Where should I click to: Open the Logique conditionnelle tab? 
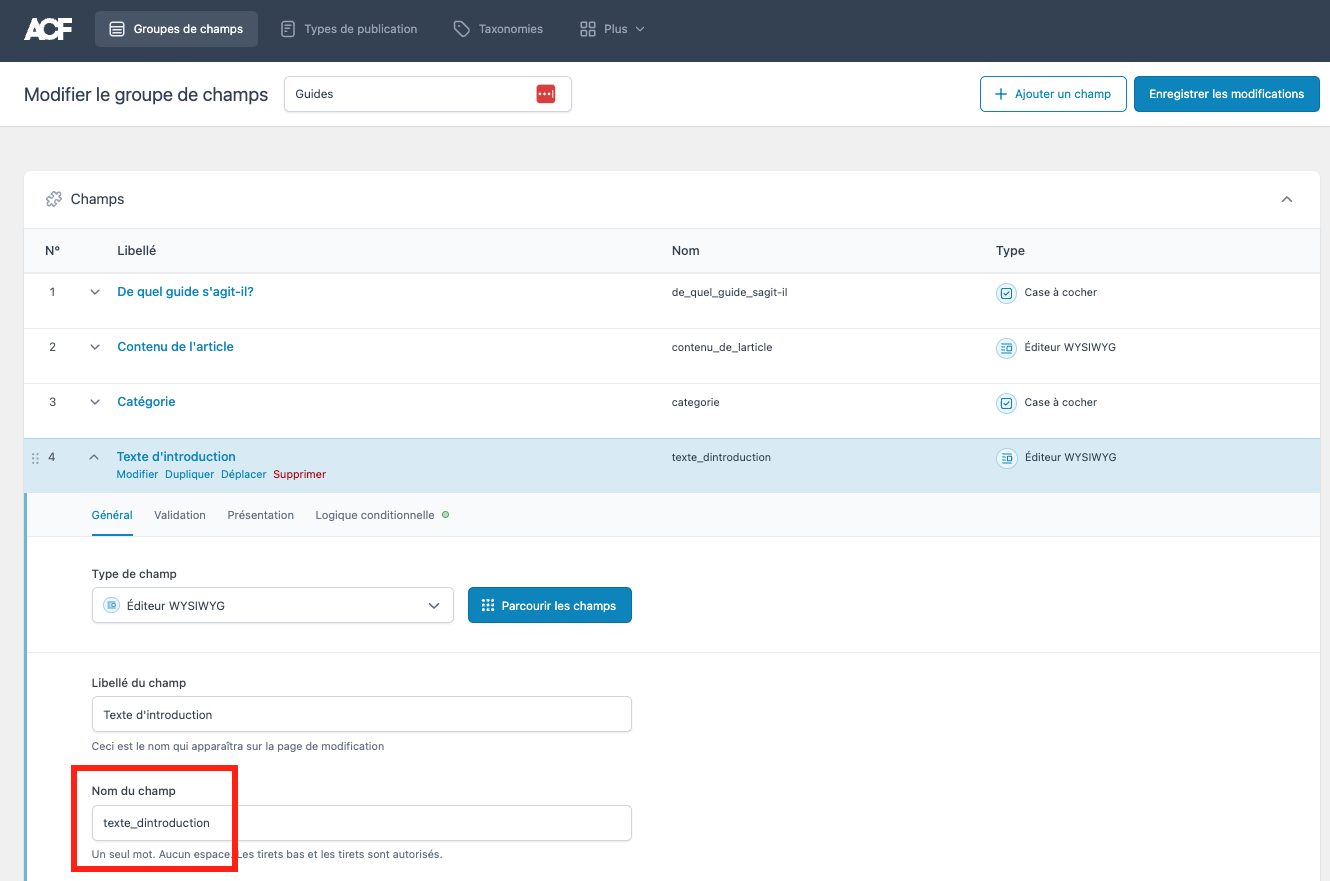(375, 515)
